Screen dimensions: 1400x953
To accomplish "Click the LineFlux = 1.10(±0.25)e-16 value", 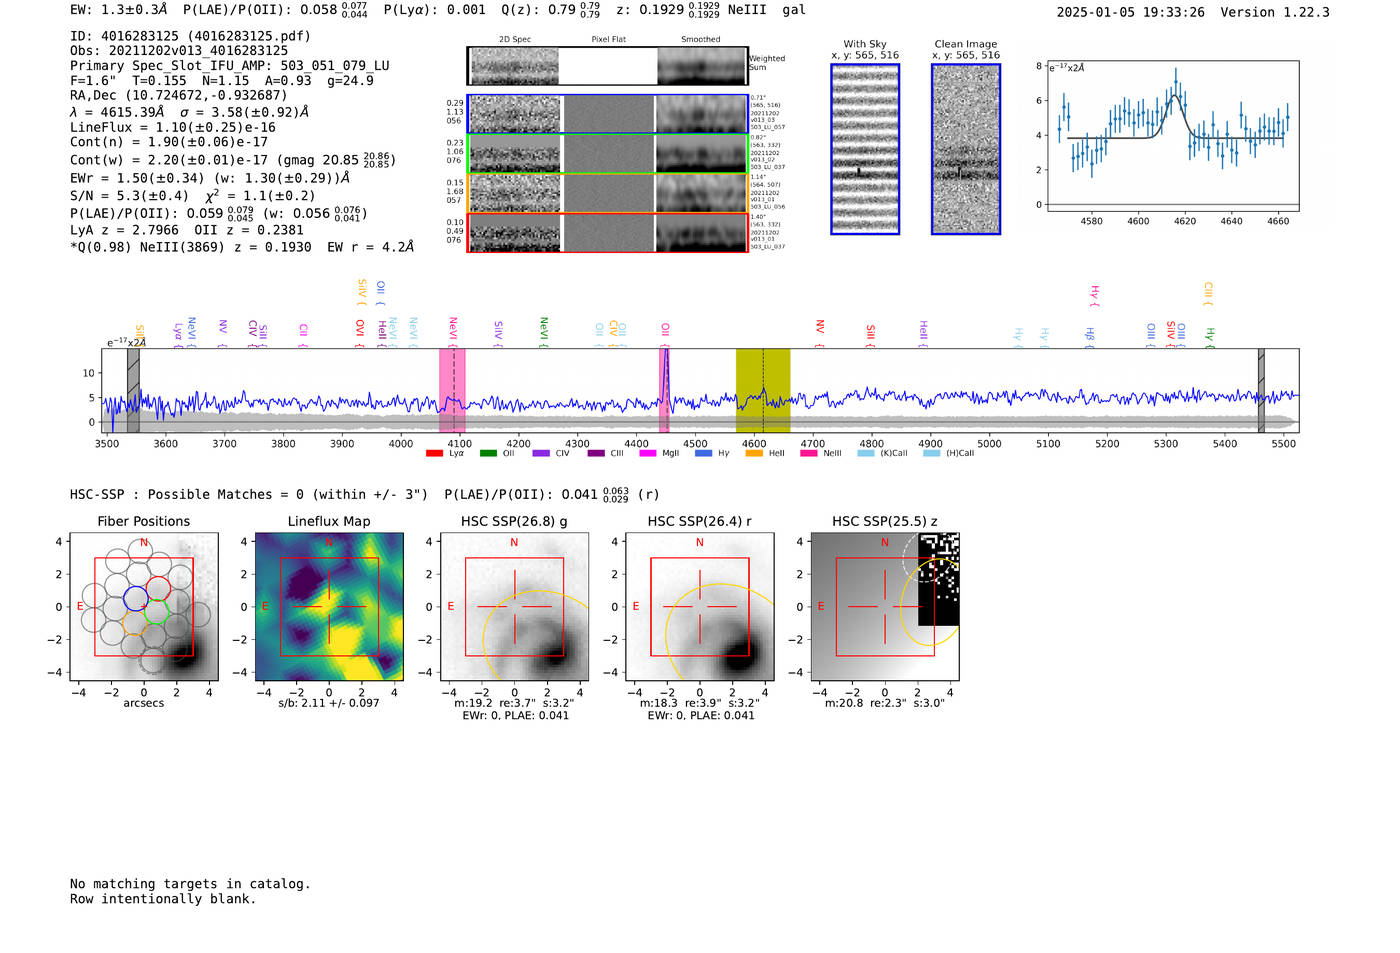I will pyautogui.click(x=173, y=128).
